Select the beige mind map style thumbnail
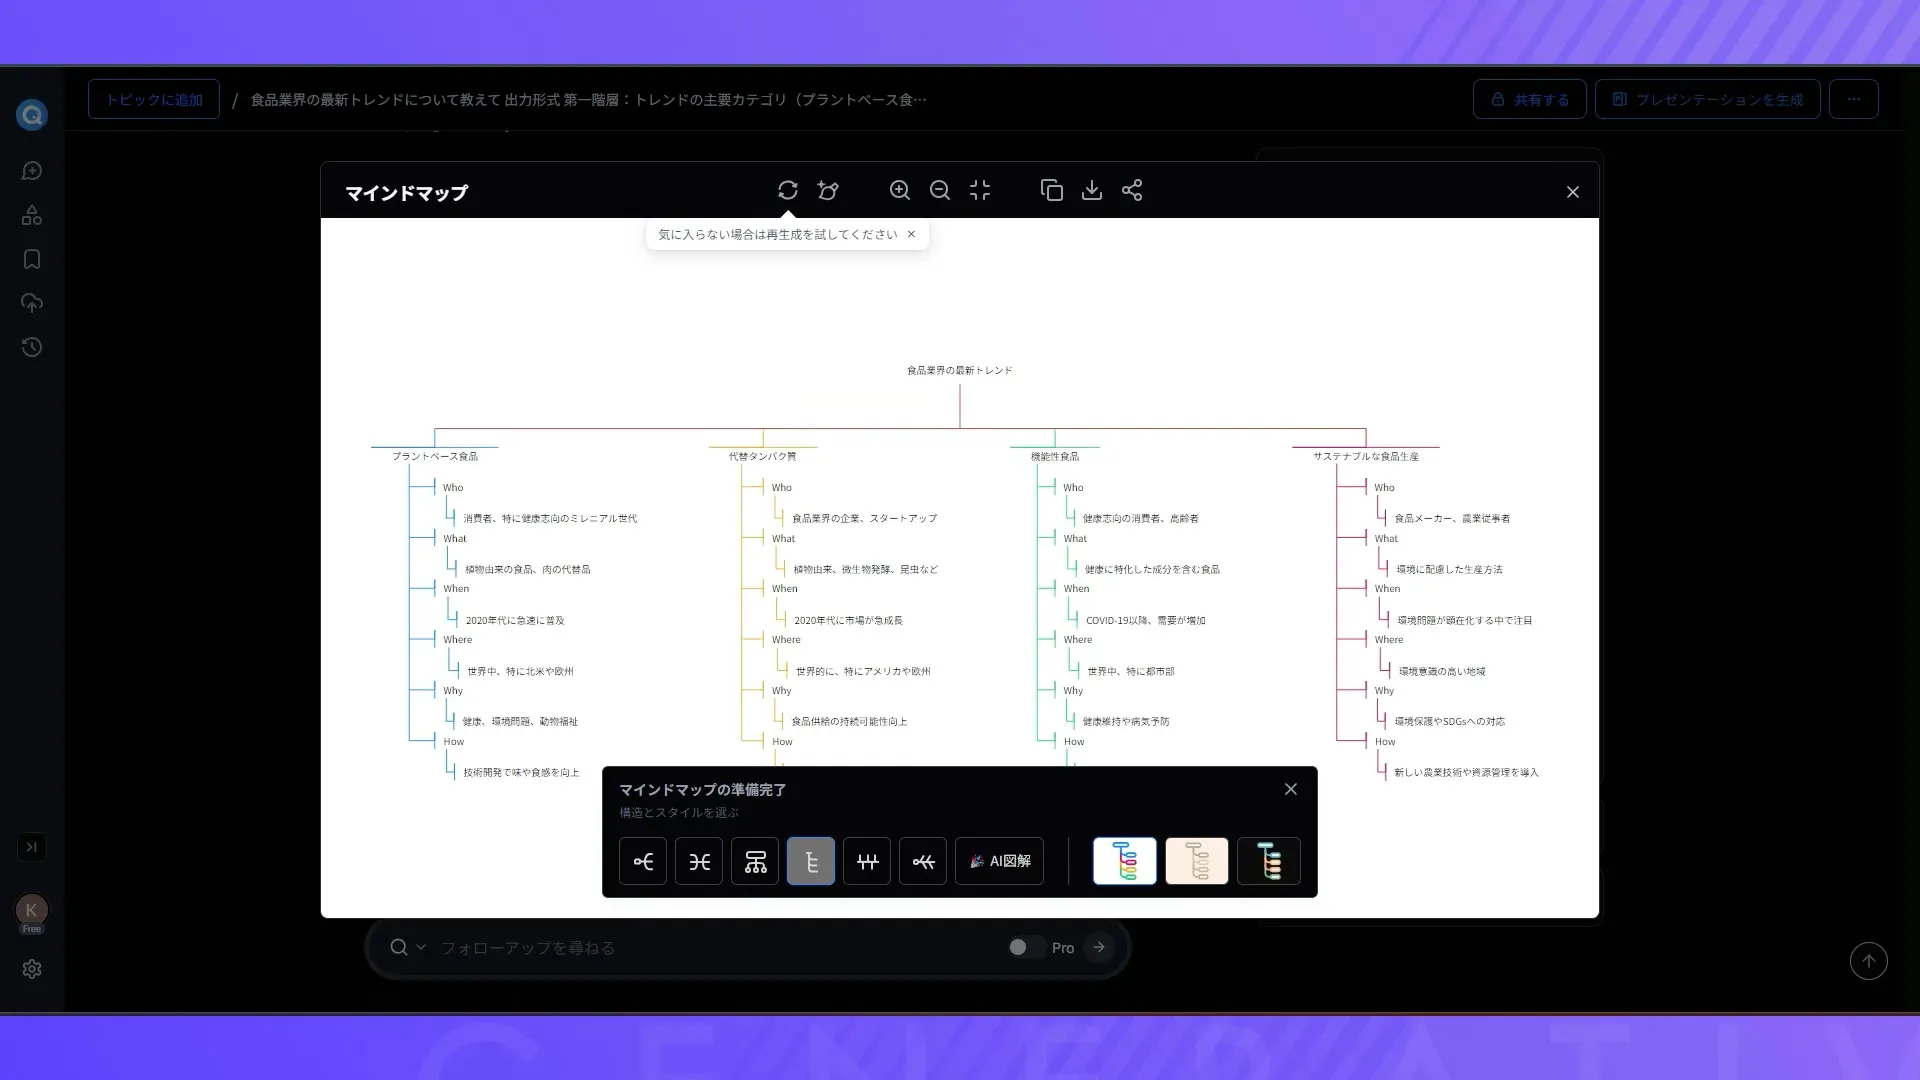This screenshot has width=1920, height=1080. [x=1196, y=861]
